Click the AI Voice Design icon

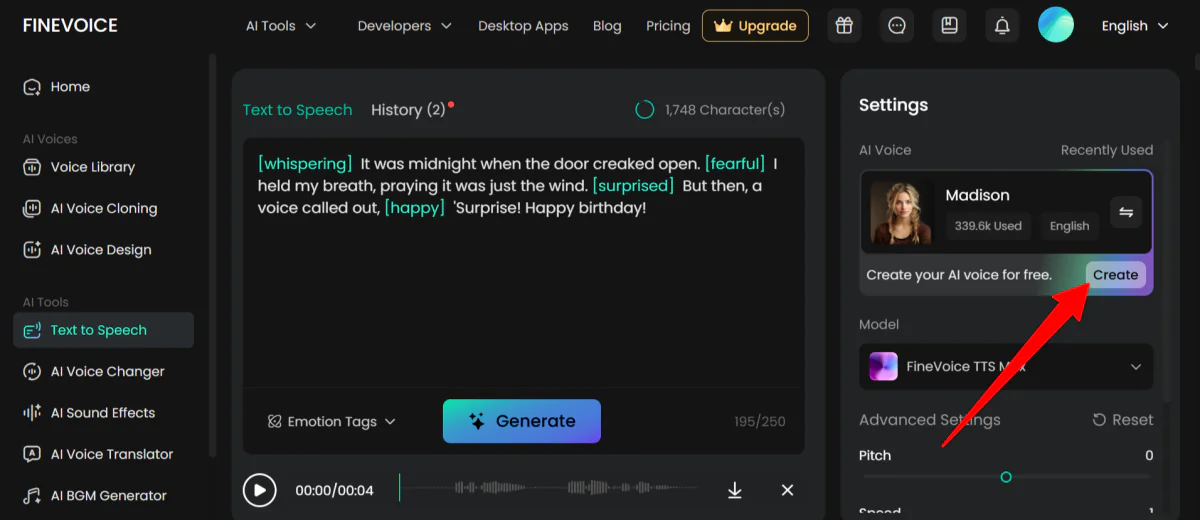tap(32, 250)
